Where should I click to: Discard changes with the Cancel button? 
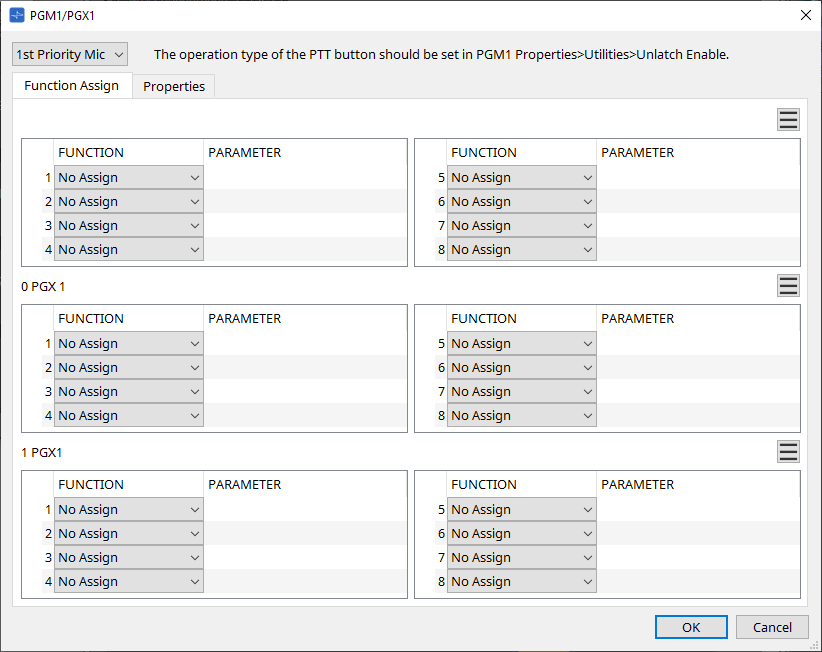(772, 627)
